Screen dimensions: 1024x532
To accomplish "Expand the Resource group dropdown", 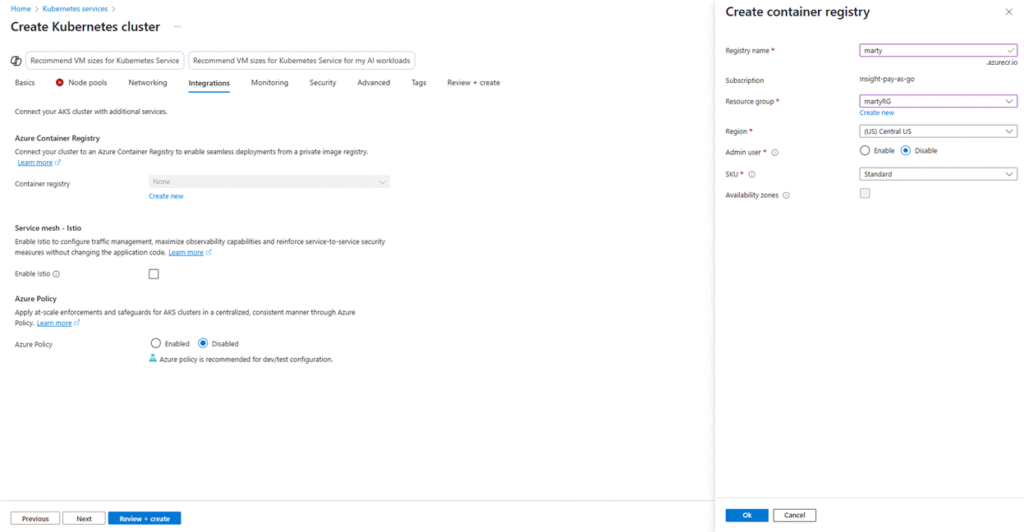I will (938, 101).
